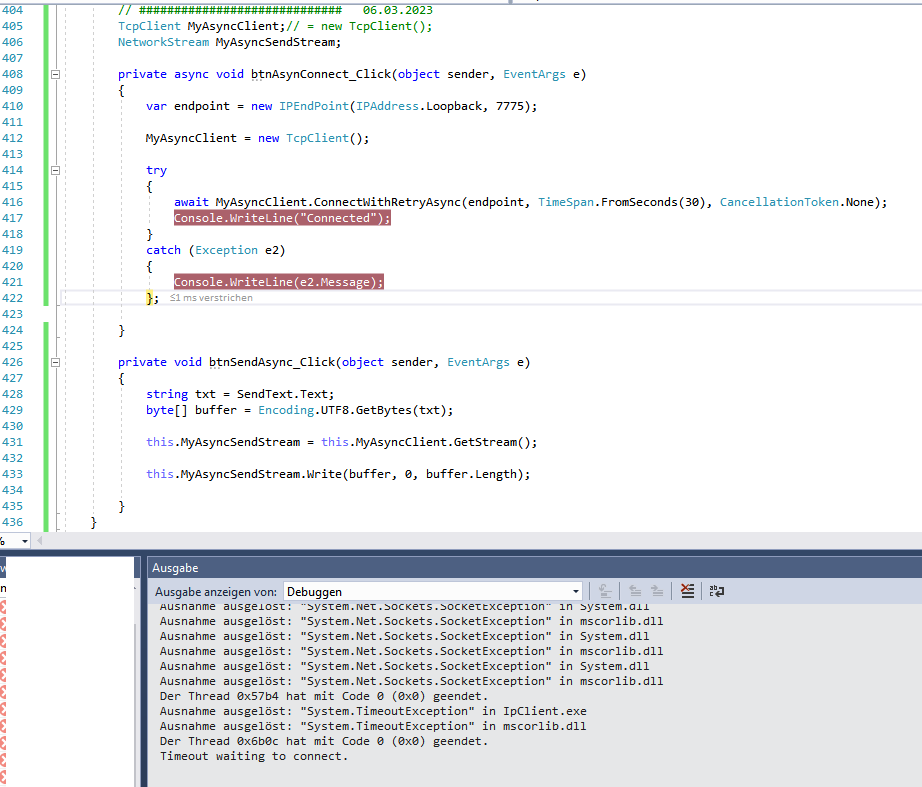Click 'MyAsyncClient = new TcpClient();' assignment
The image size is (922, 787).
click(x=258, y=138)
